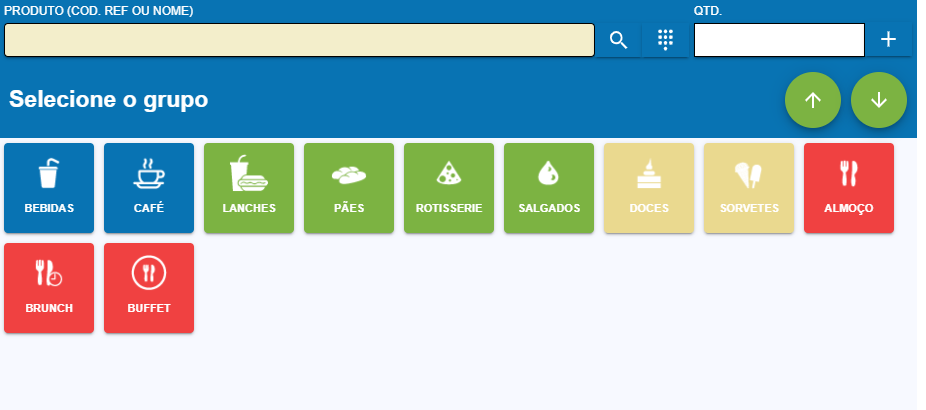The width and height of the screenshot is (926, 410).
Task: Open the numeric keypad button
Action: click(x=665, y=40)
